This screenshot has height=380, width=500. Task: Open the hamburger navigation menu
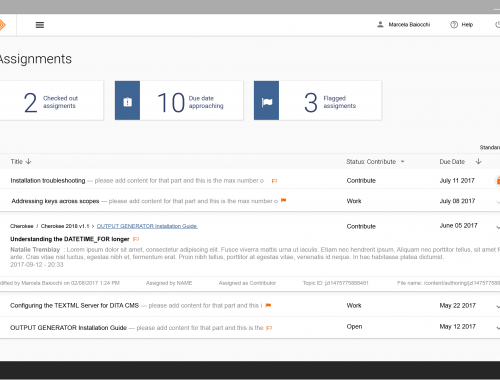40,25
